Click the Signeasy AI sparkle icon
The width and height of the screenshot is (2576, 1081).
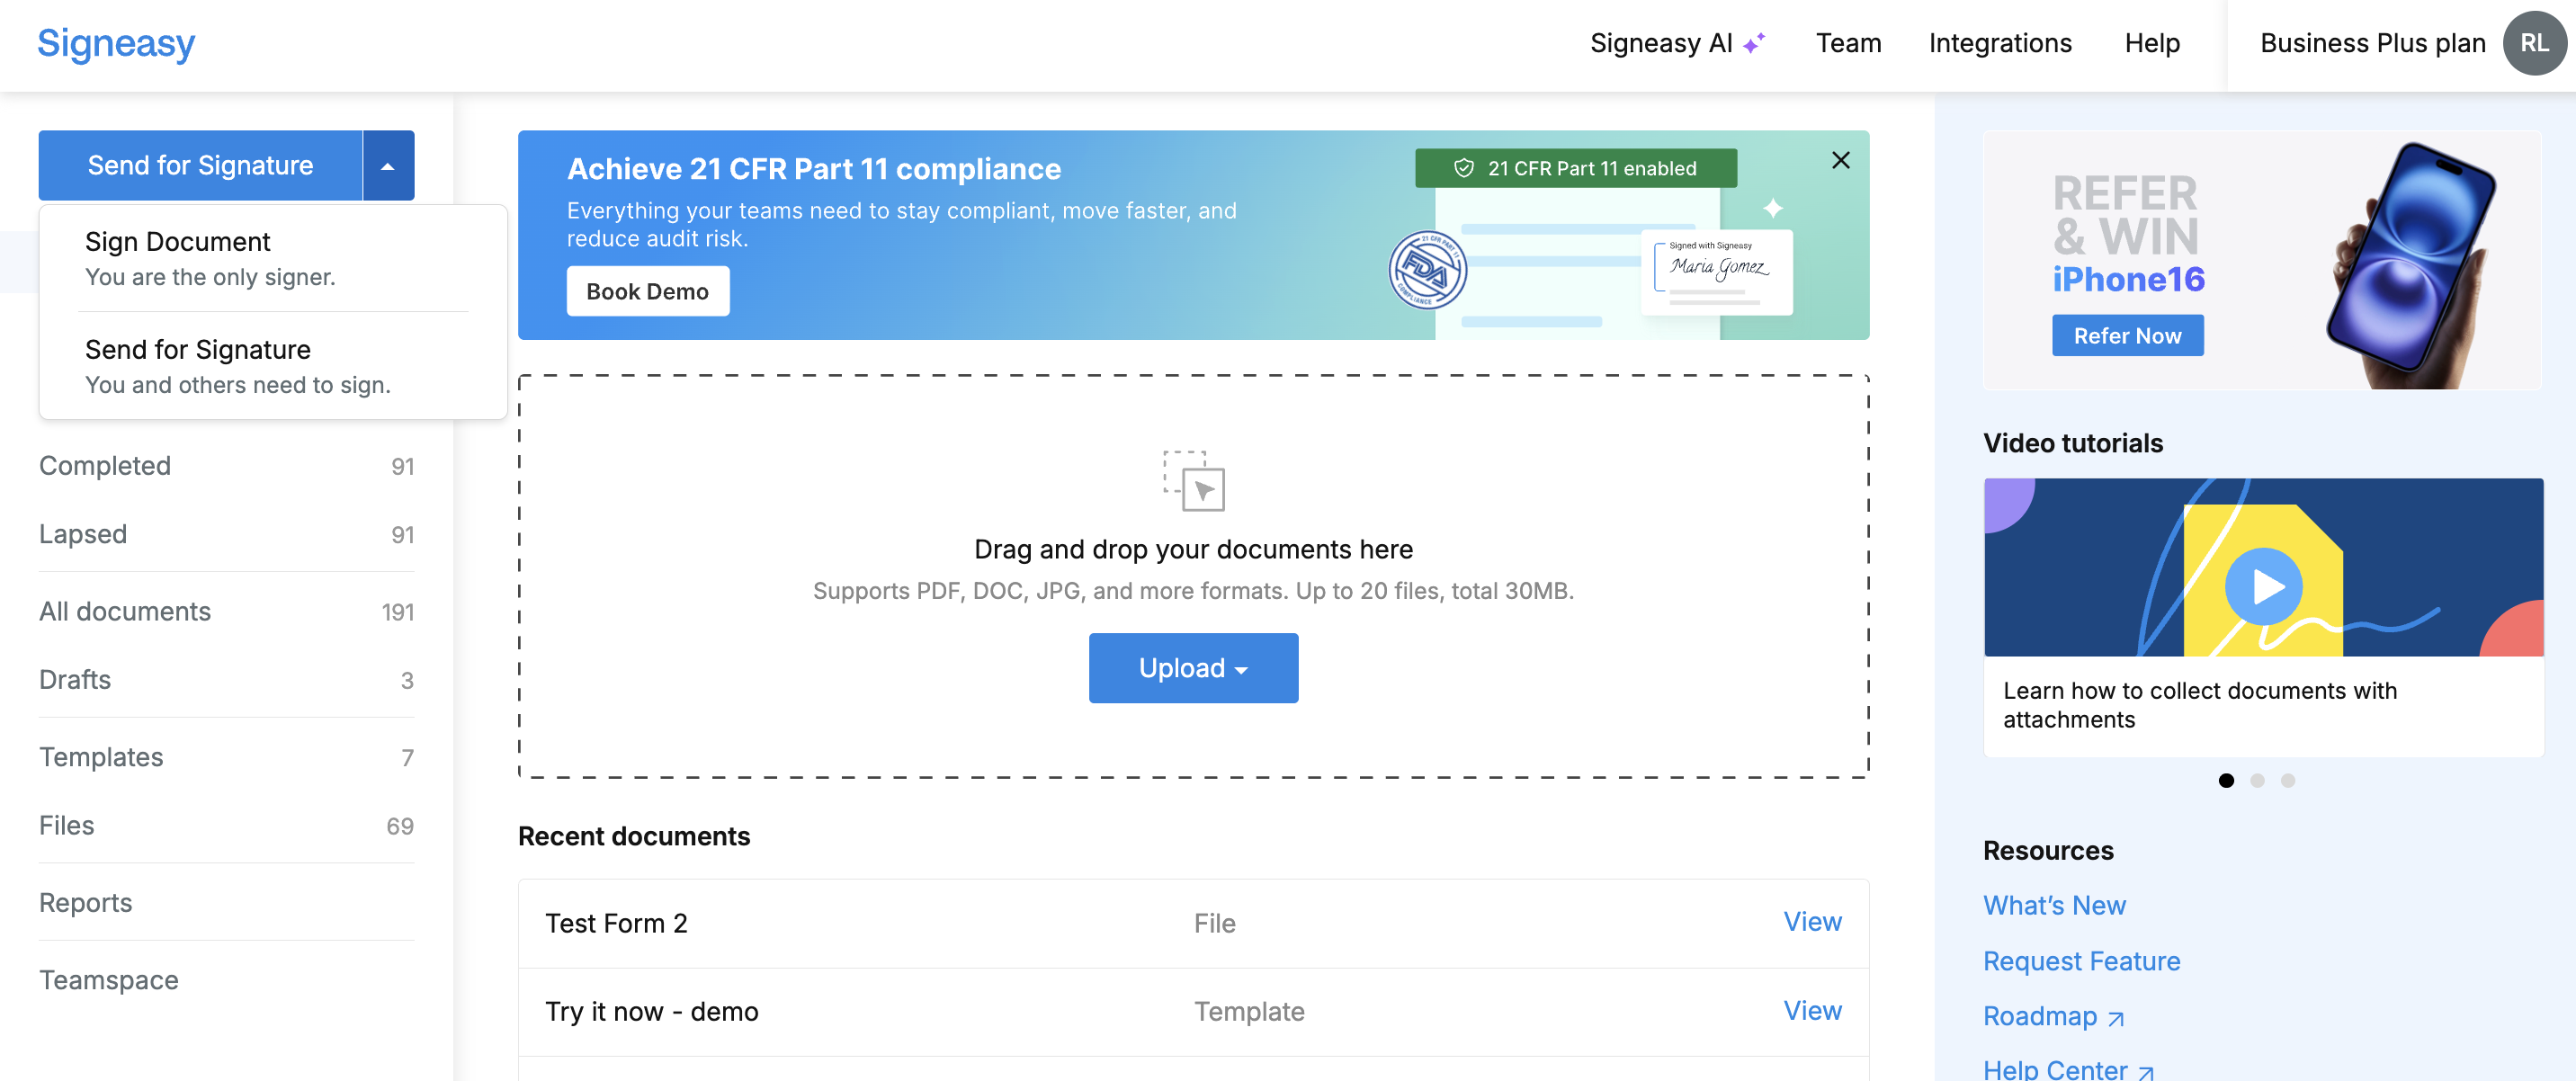[1755, 44]
